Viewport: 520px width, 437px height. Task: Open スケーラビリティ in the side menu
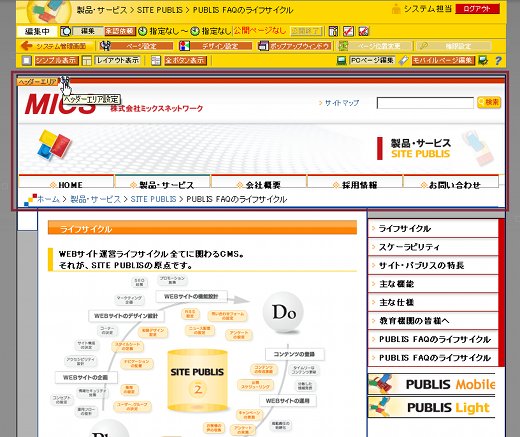pyautogui.click(x=433, y=247)
